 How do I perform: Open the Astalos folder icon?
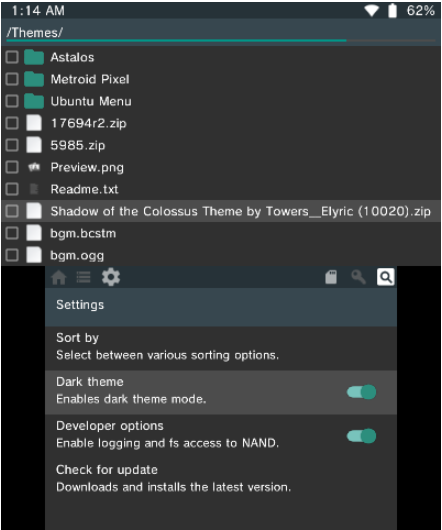coord(34,57)
